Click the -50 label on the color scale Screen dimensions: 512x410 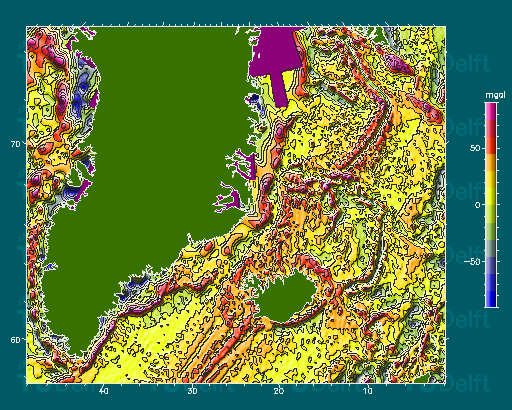(x=474, y=262)
